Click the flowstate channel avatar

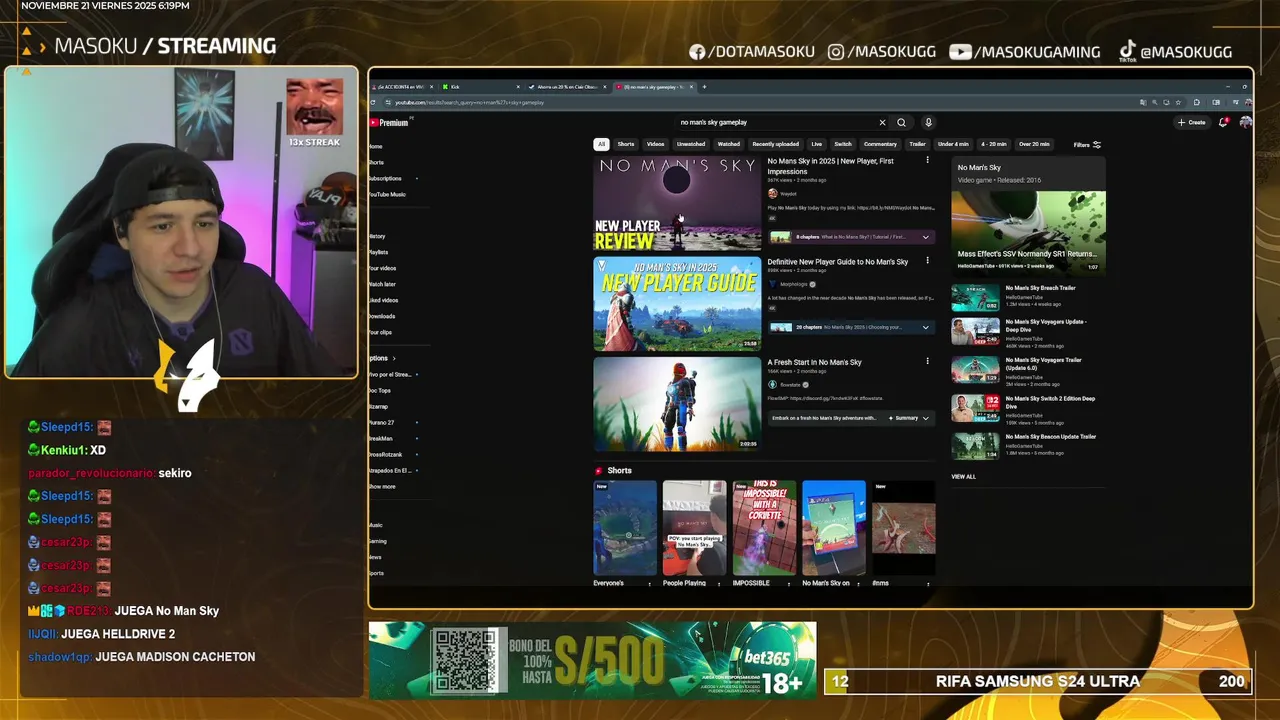point(772,384)
